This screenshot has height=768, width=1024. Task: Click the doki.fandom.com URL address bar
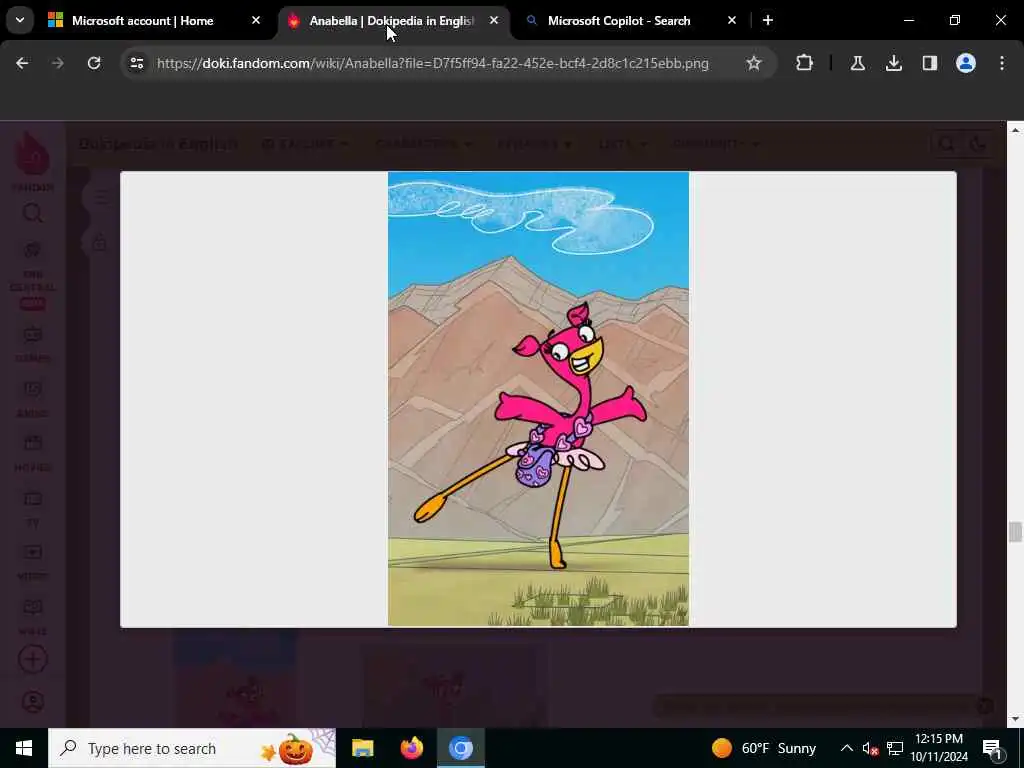pos(432,63)
